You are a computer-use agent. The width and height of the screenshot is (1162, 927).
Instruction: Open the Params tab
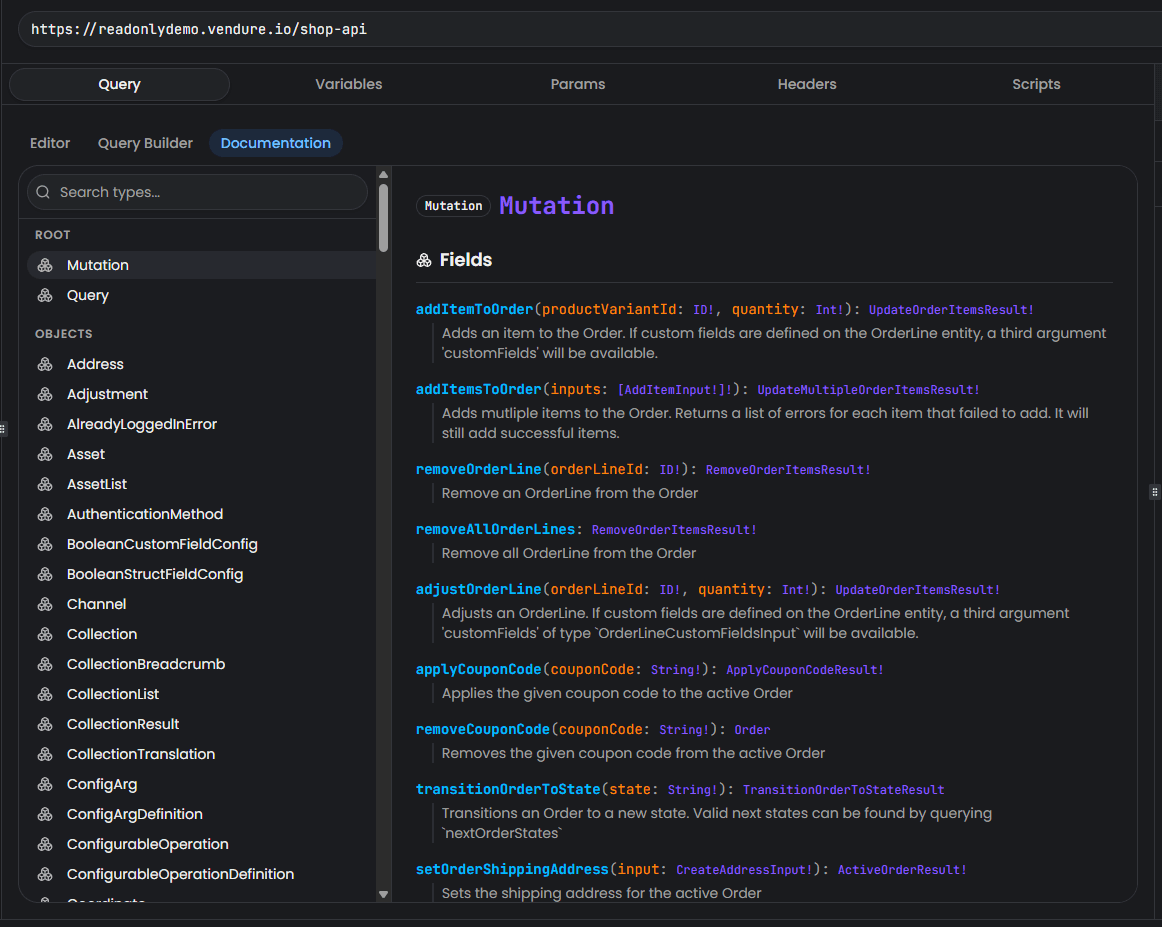(x=578, y=84)
